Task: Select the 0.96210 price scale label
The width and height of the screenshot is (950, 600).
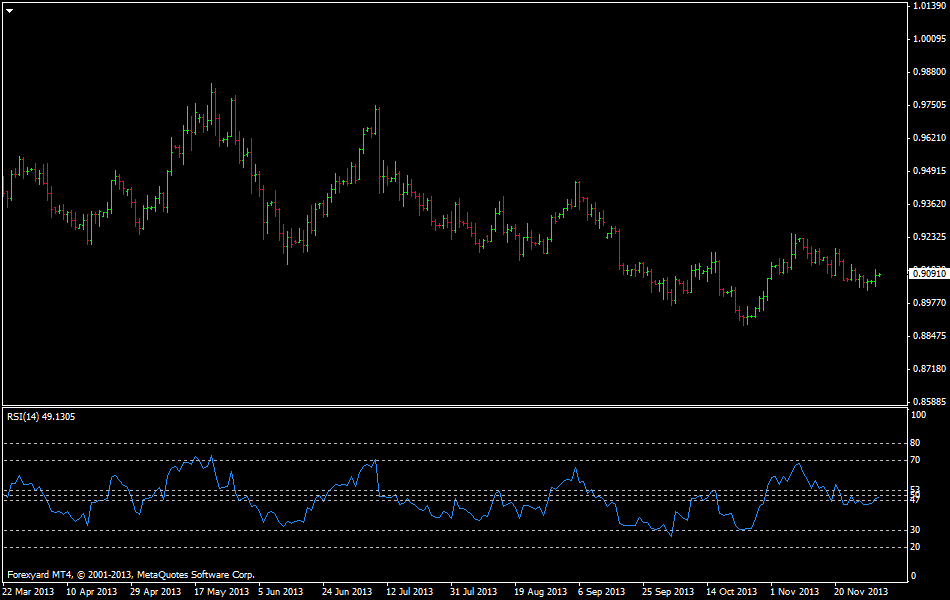Action: pyautogui.click(x=928, y=137)
